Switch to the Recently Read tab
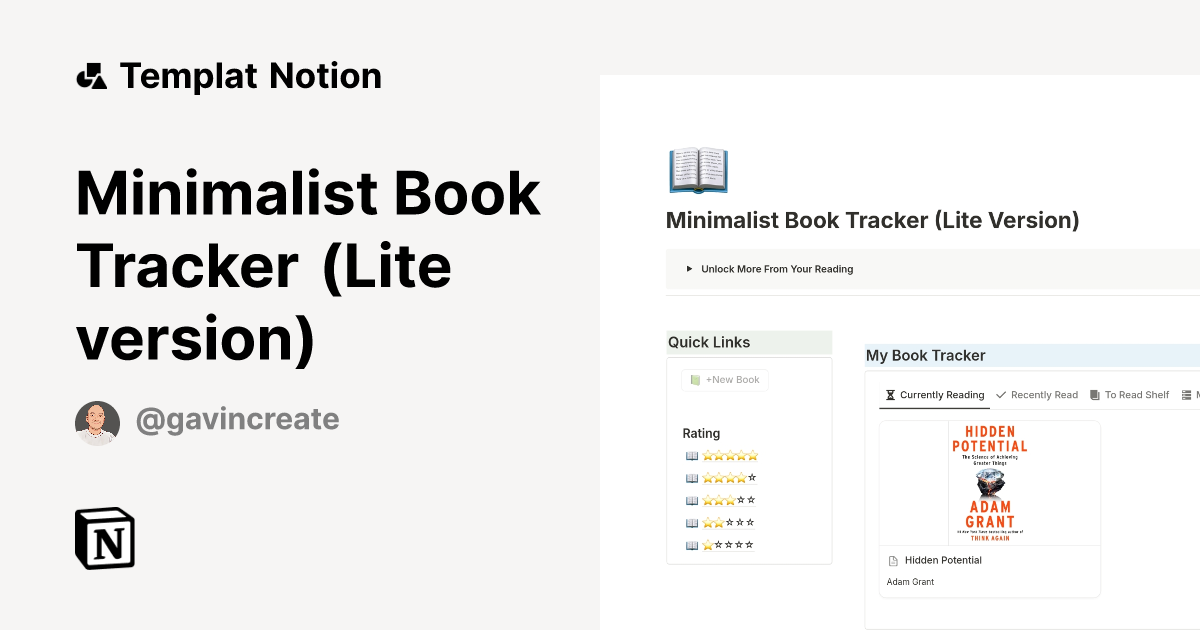This screenshot has width=1200, height=630. point(1044,394)
